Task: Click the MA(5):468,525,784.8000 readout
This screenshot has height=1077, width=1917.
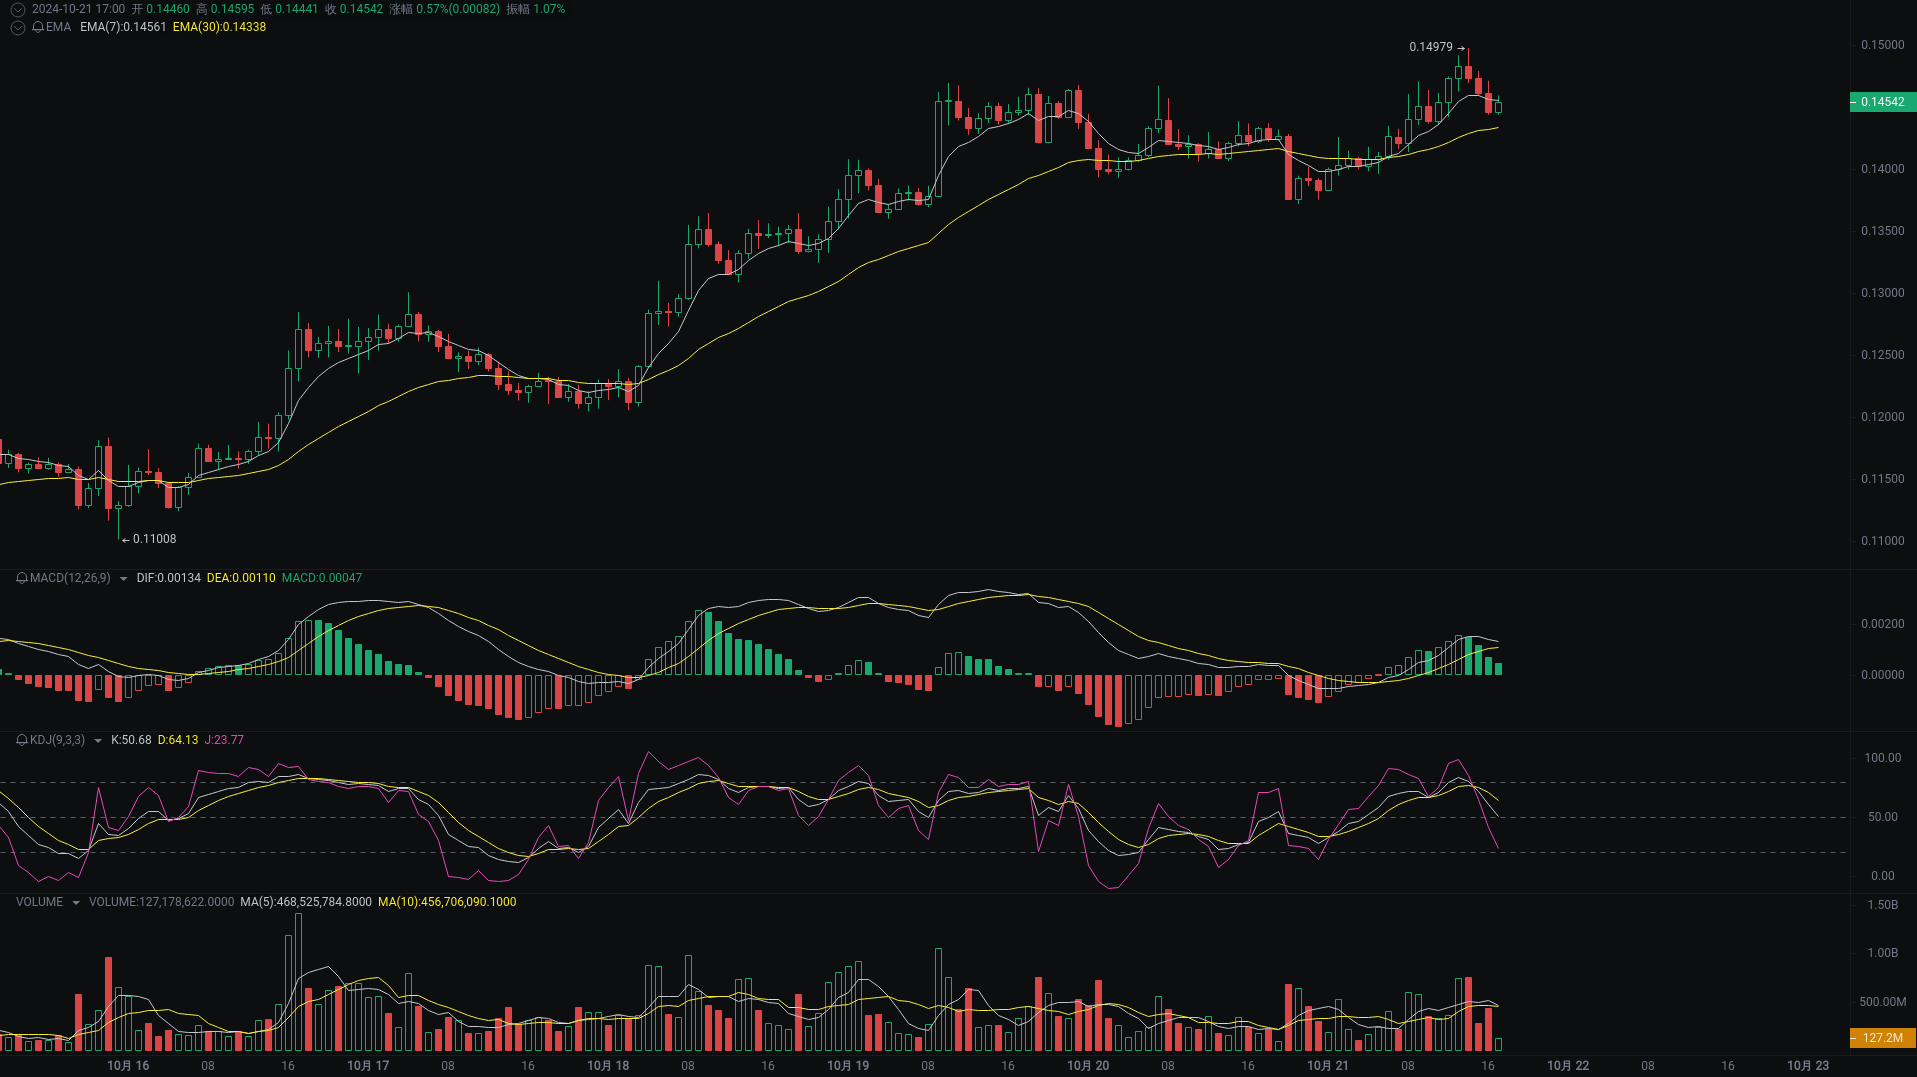Action: click(306, 902)
